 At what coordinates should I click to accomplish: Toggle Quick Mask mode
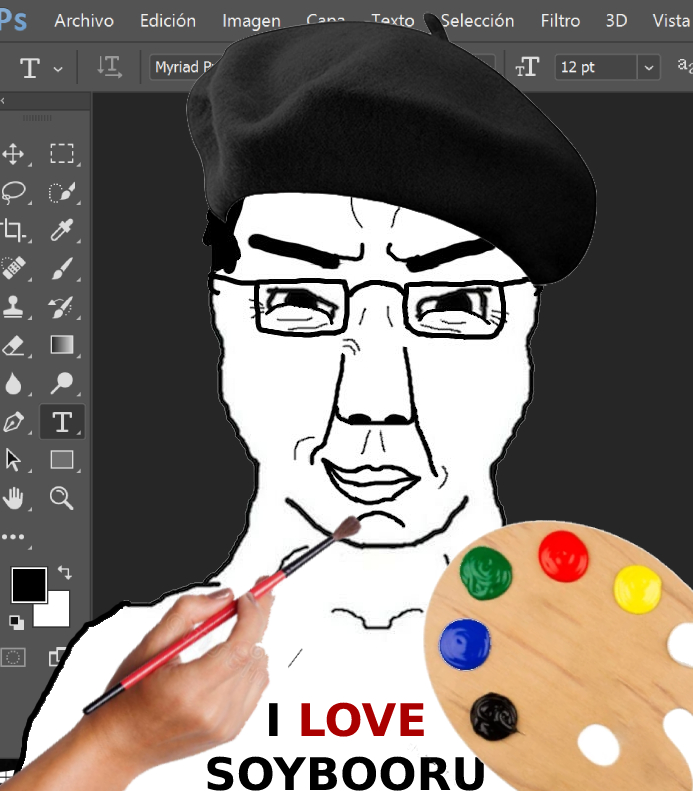click(x=14, y=657)
